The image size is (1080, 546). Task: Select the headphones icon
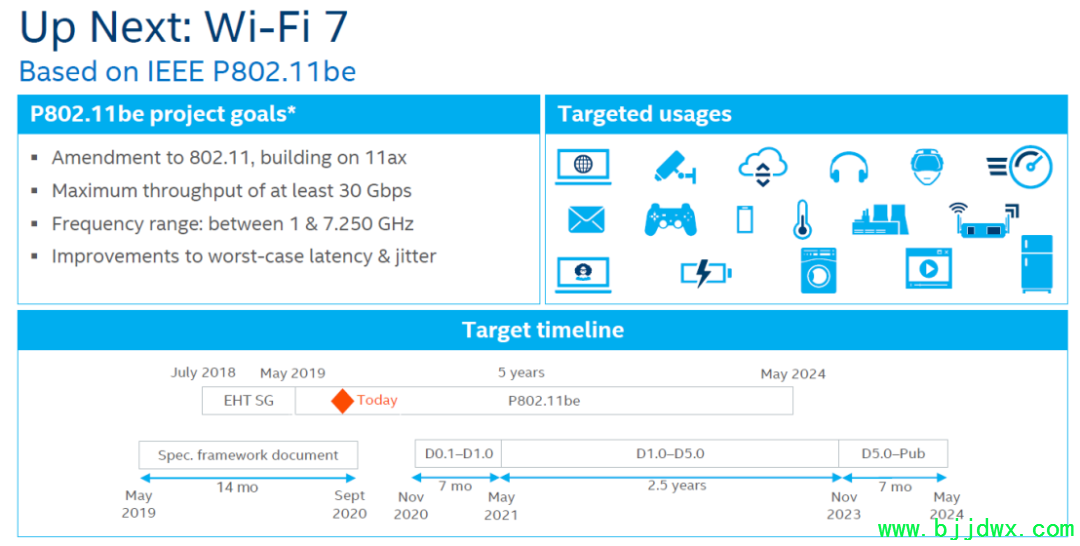[849, 167]
